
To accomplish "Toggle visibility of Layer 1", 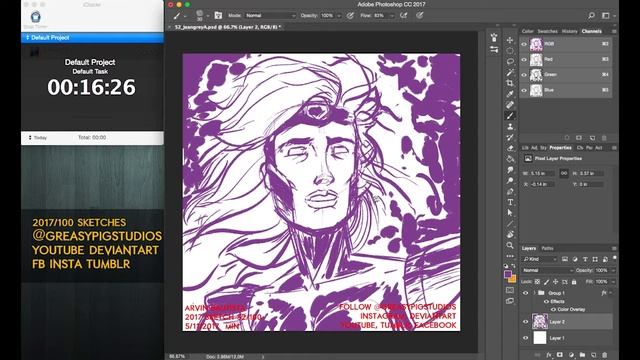I will (x=526, y=338).
